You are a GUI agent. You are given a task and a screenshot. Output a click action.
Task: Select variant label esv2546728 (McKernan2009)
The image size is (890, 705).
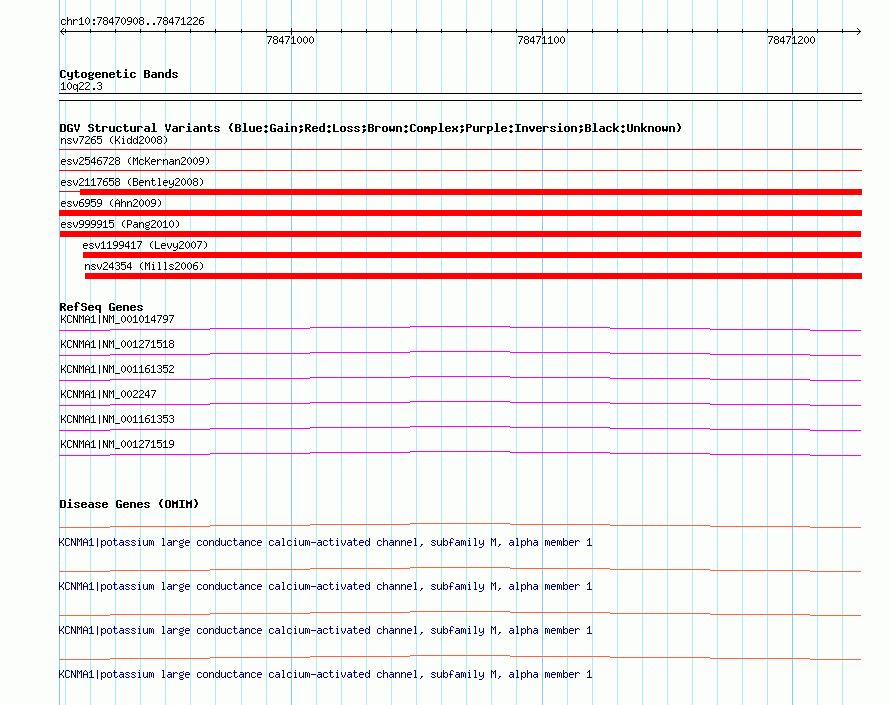[135, 161]
